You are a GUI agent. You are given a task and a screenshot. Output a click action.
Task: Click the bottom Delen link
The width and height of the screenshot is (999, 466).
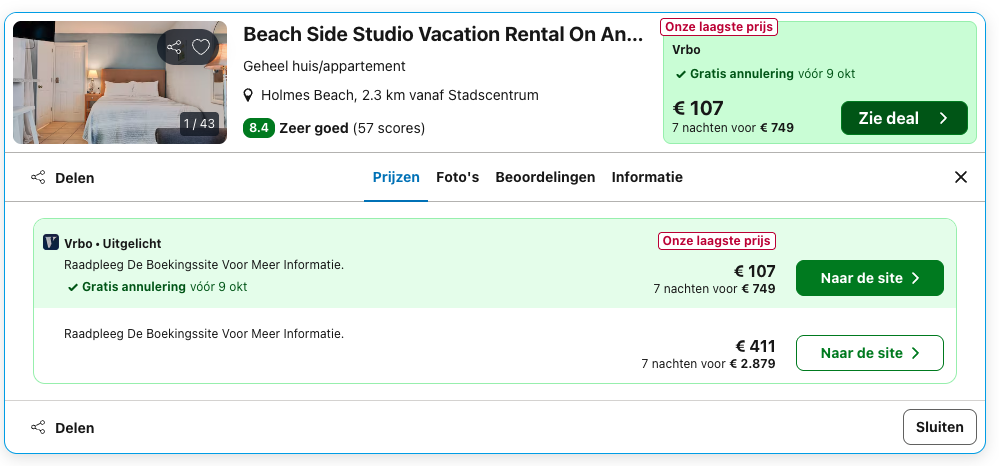click(x=75, y=428)
